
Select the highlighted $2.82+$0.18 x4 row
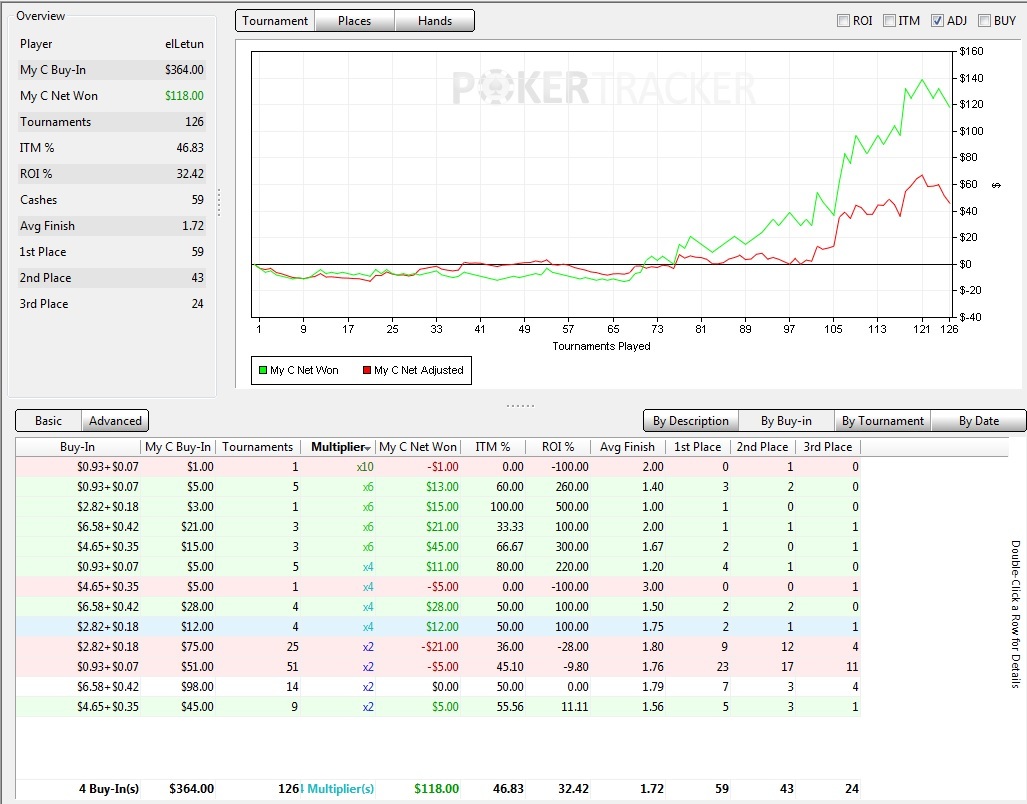[438, 627]
